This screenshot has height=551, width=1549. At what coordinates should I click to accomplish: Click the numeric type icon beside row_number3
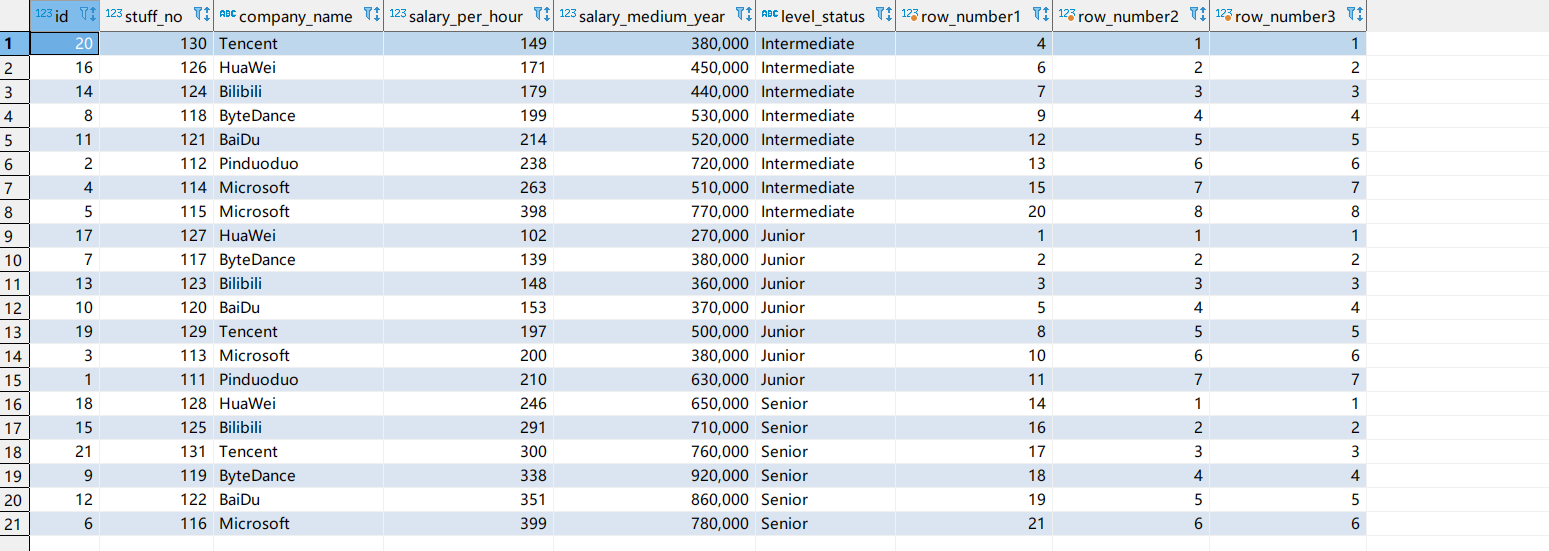(1224, 14)
